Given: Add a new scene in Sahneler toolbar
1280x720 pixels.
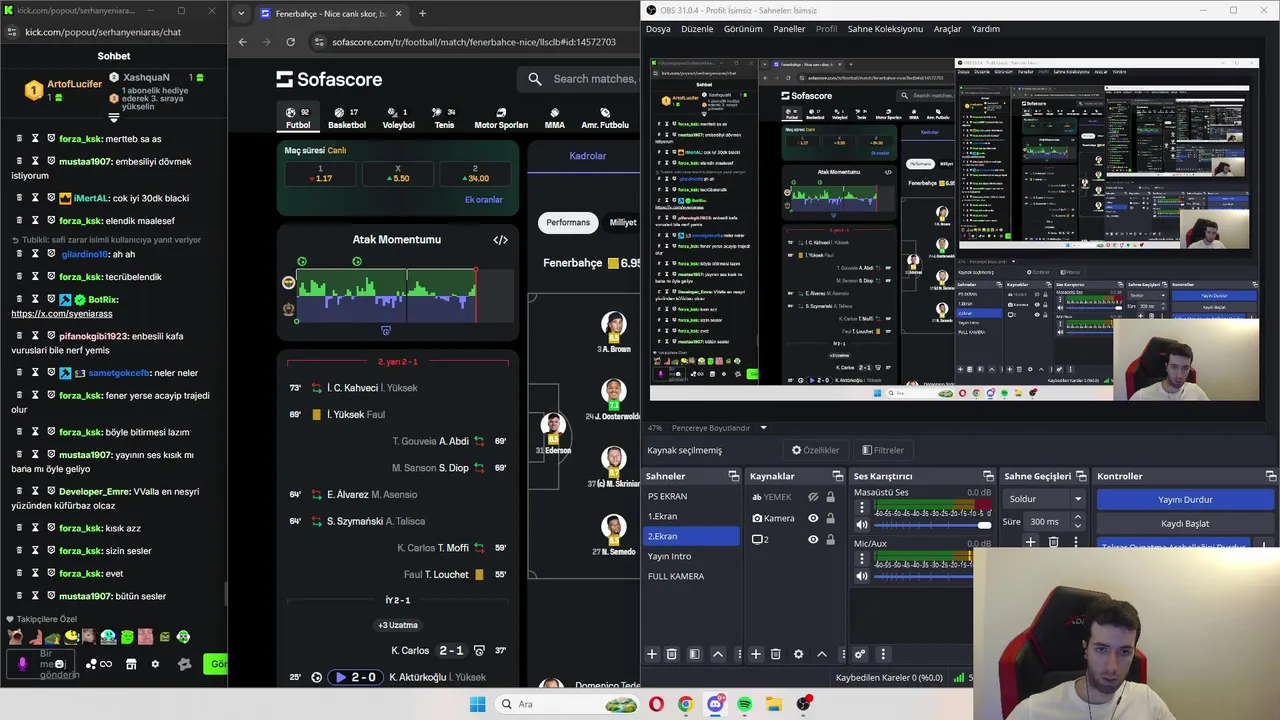Looking at the screenshot, I should [x=652, y=654].
